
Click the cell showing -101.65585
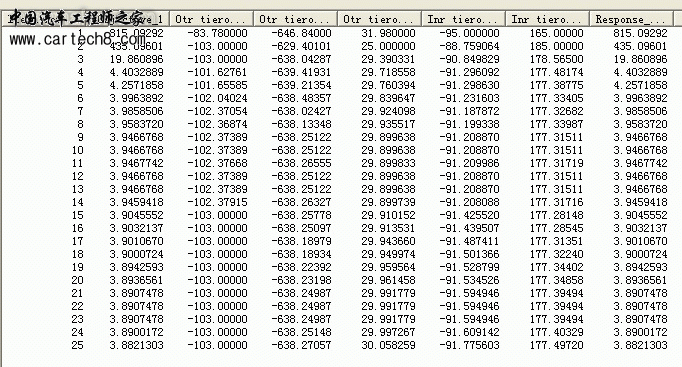tap(217, 85)
